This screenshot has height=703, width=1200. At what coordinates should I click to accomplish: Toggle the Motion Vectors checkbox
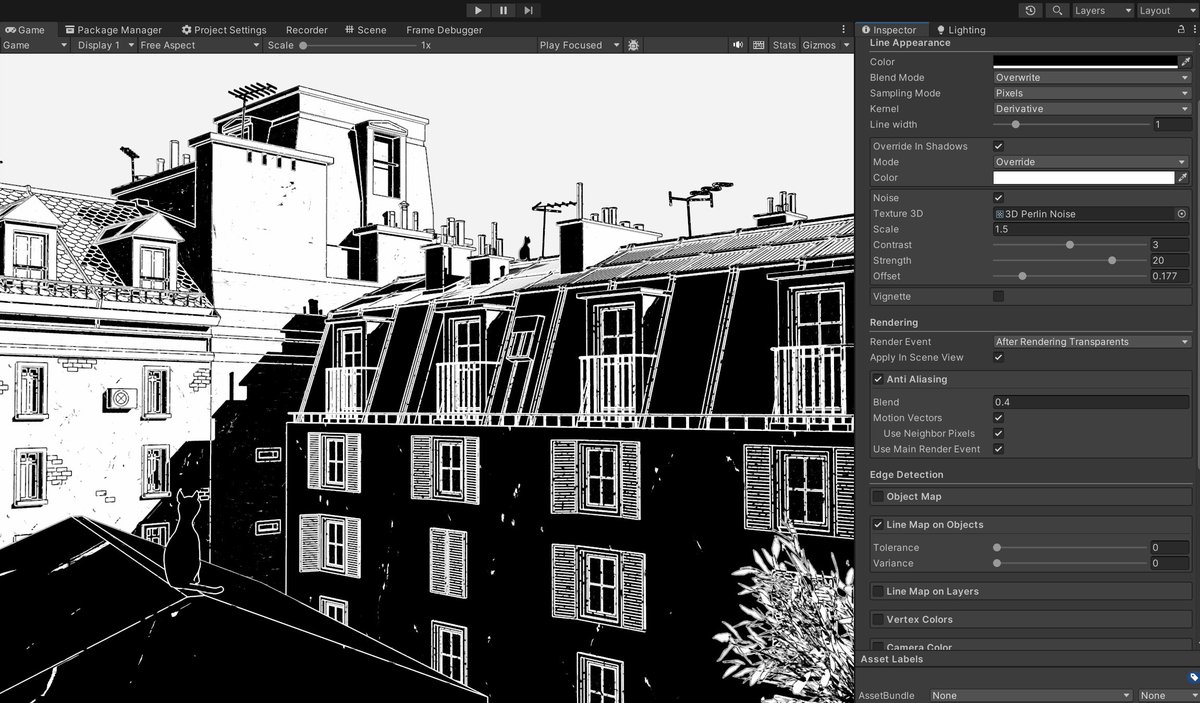coord(998,418)
